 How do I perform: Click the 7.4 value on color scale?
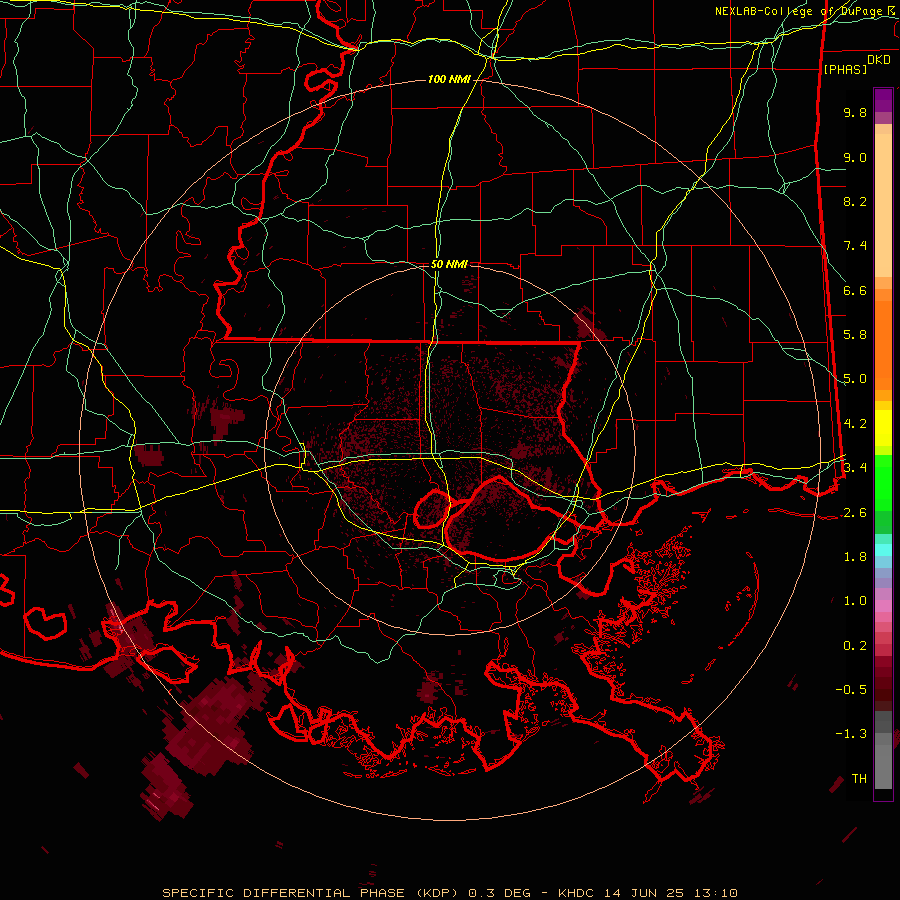855,246
